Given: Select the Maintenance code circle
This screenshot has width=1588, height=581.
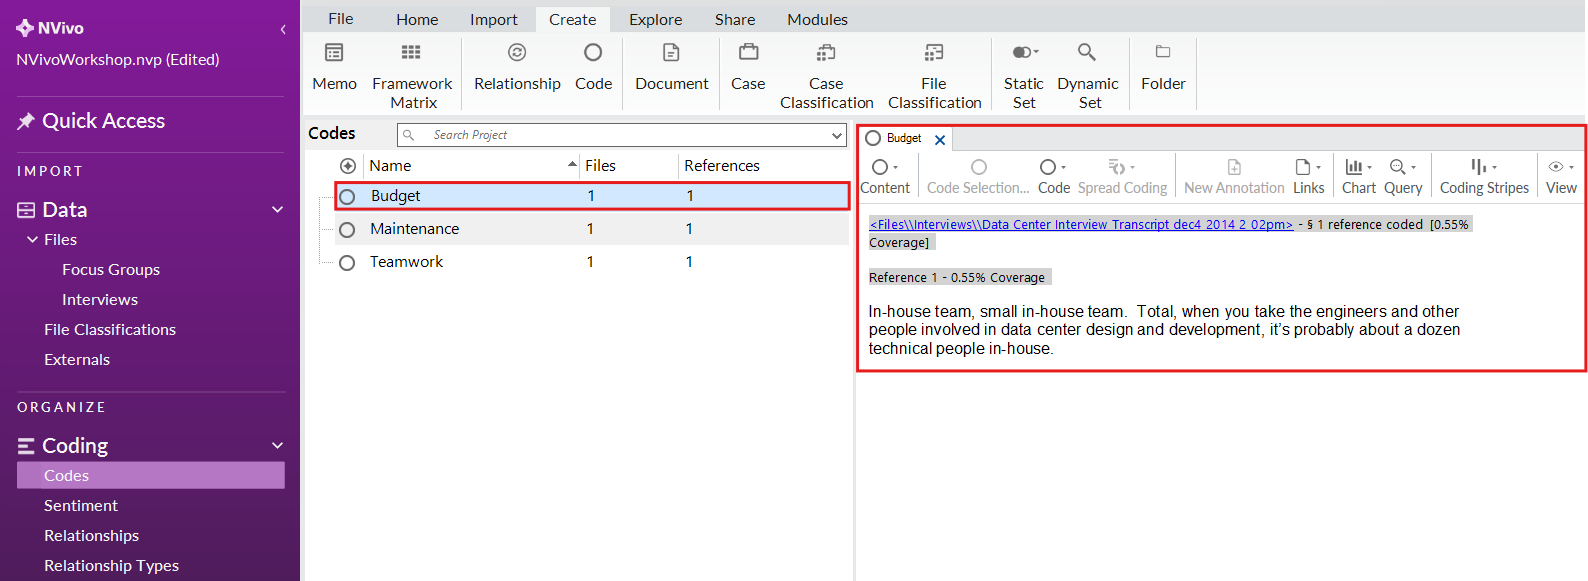Looking at the screenshot, I should 347,230.
